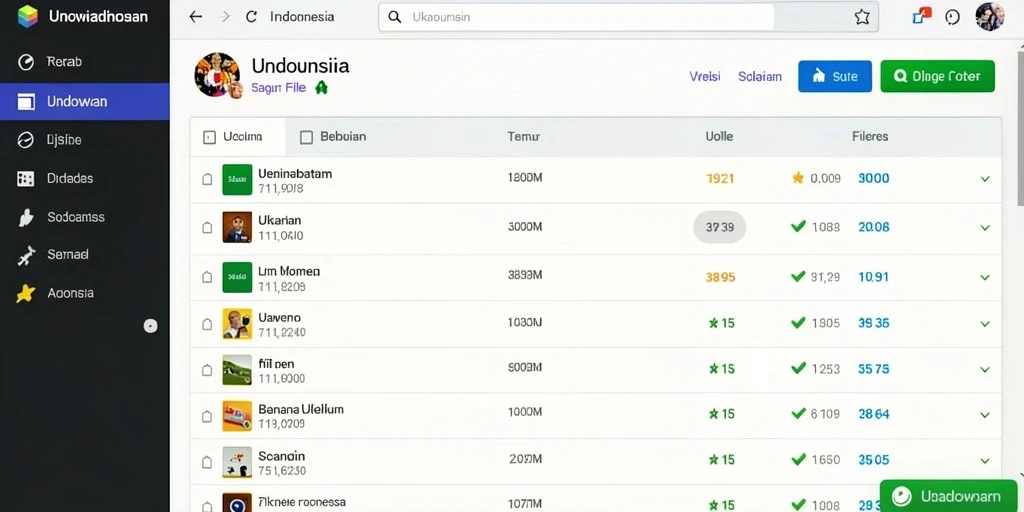This screenshot has height=512, width=1024.
Task: Select the Undowan sidebar item
Action: pos(85,102)
